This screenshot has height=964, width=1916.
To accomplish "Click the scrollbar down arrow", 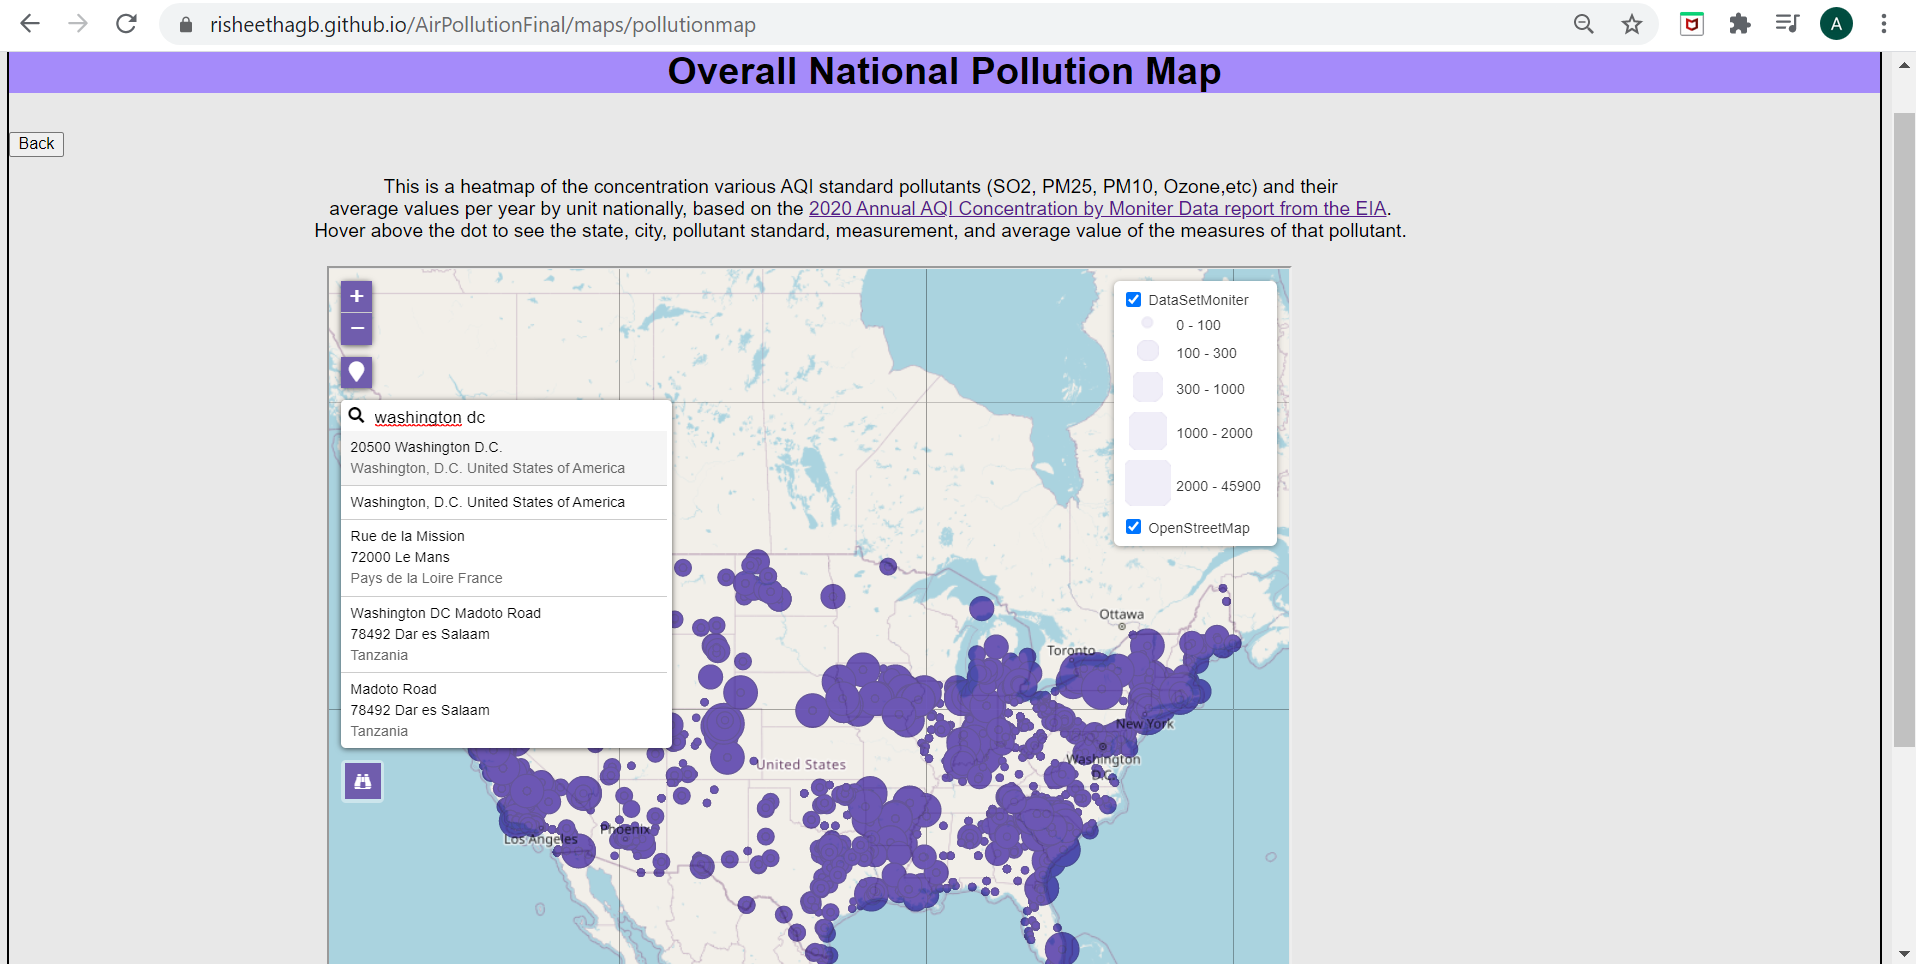I will pos(1904,954).
